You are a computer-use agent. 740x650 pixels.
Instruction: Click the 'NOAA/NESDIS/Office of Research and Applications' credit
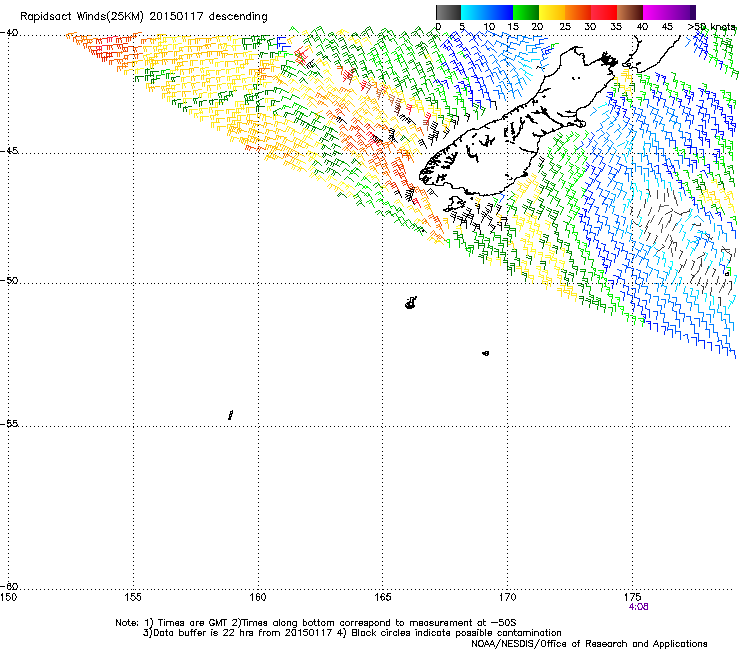[x=589, y=644]
